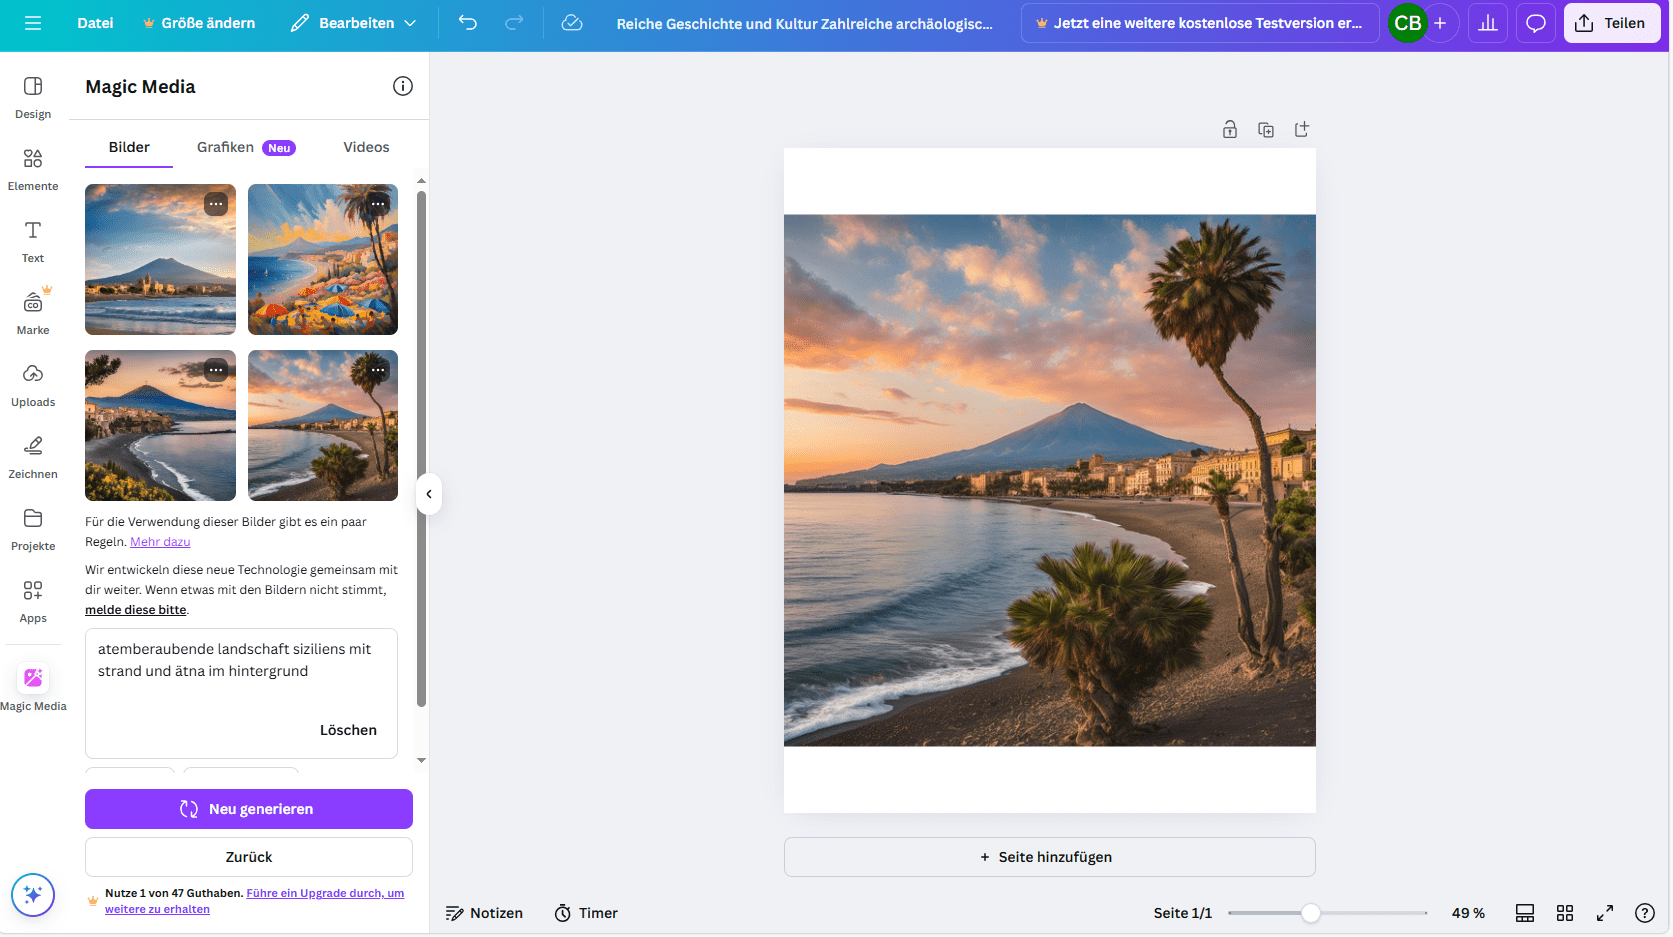Open the comments speech bubble icon

tap(1536, 23)
